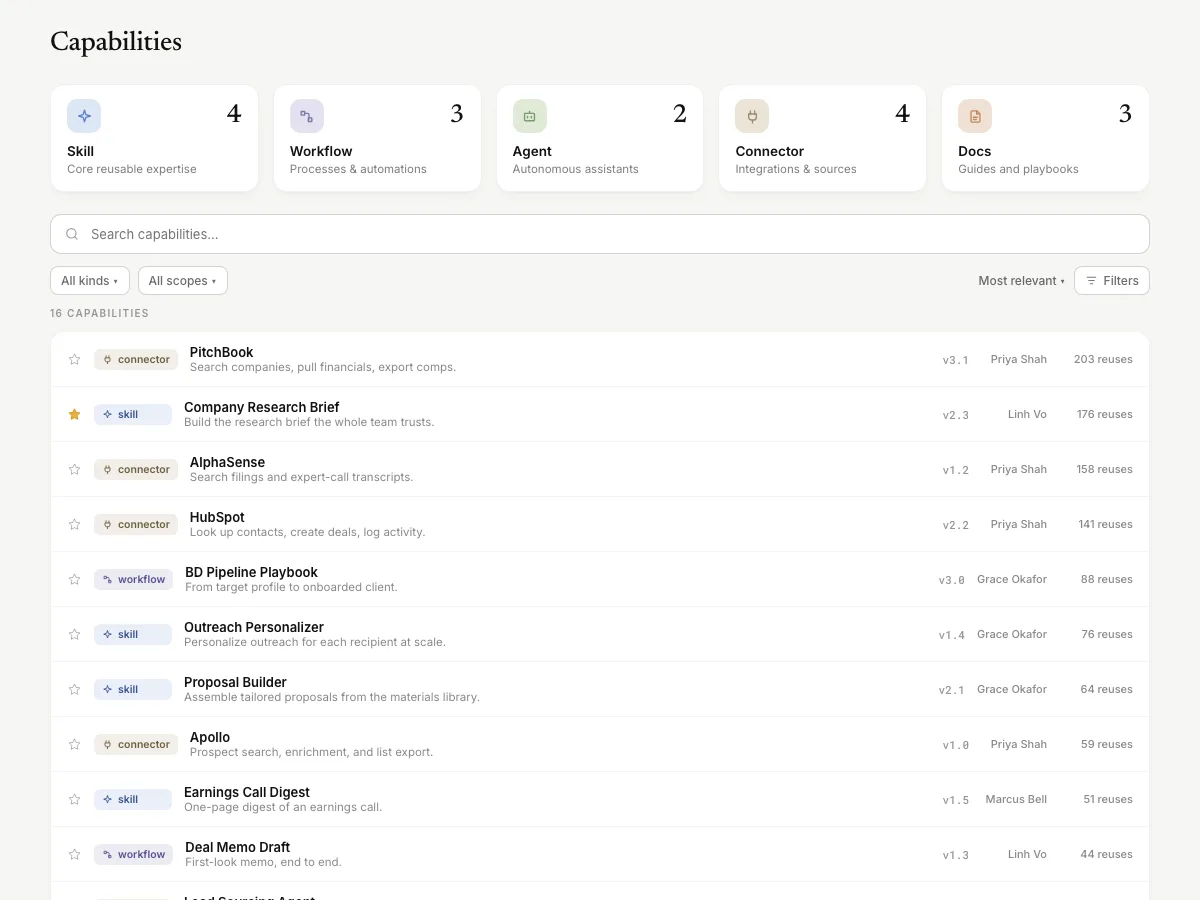Star the HubSpot capability
The height and width of the screenshot is (900, 1200).
tap(74, 524)
